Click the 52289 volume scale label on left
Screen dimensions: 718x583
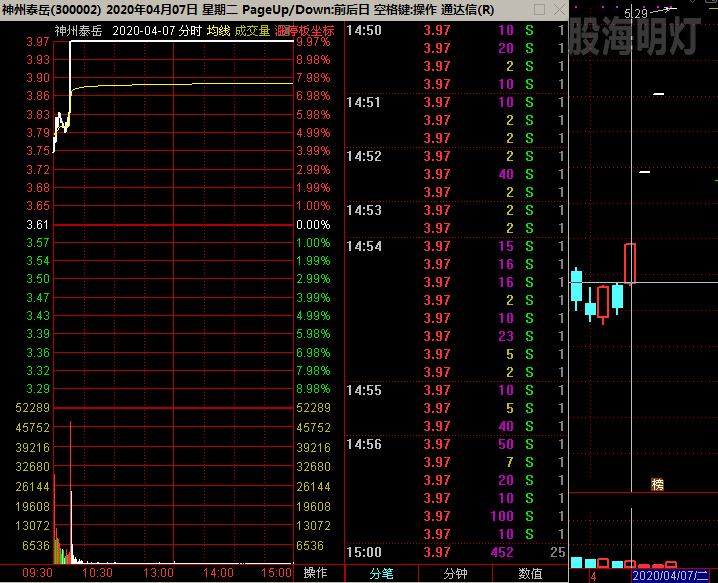point(32,408)
